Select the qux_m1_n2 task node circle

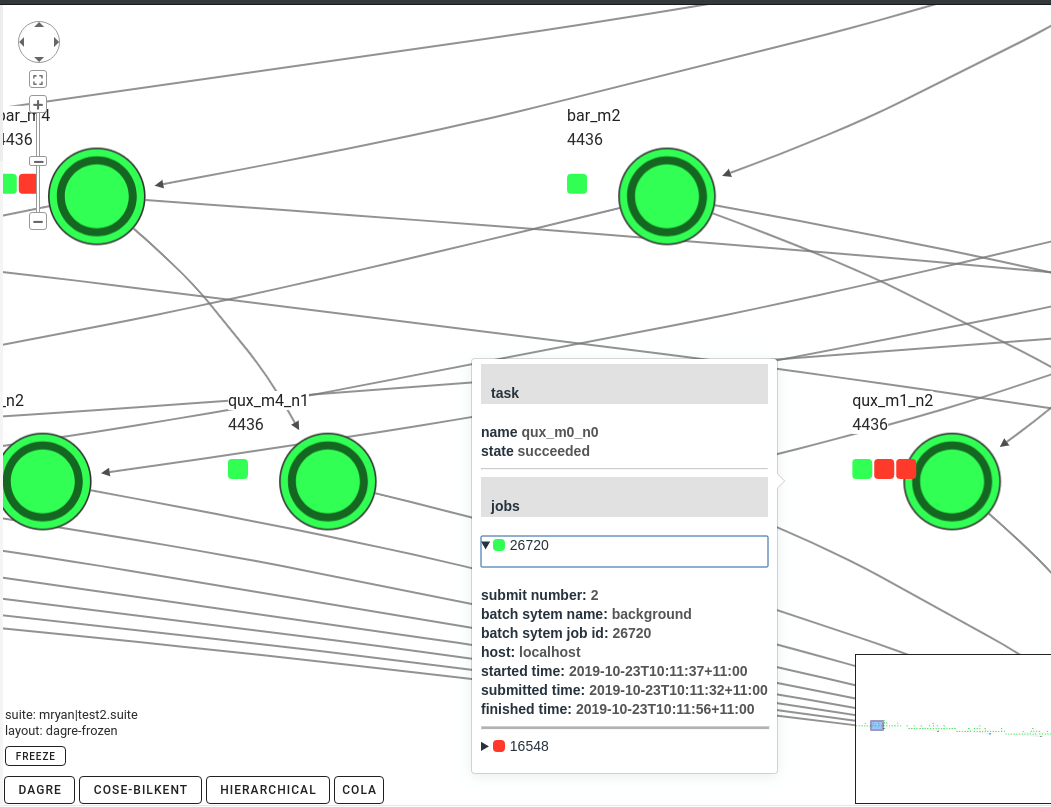[951, 481]
